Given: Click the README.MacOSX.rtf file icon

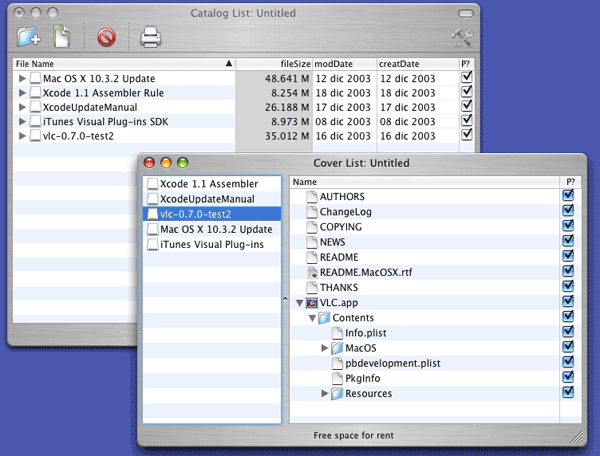Looking at the screenshot, I should [312, 272].
